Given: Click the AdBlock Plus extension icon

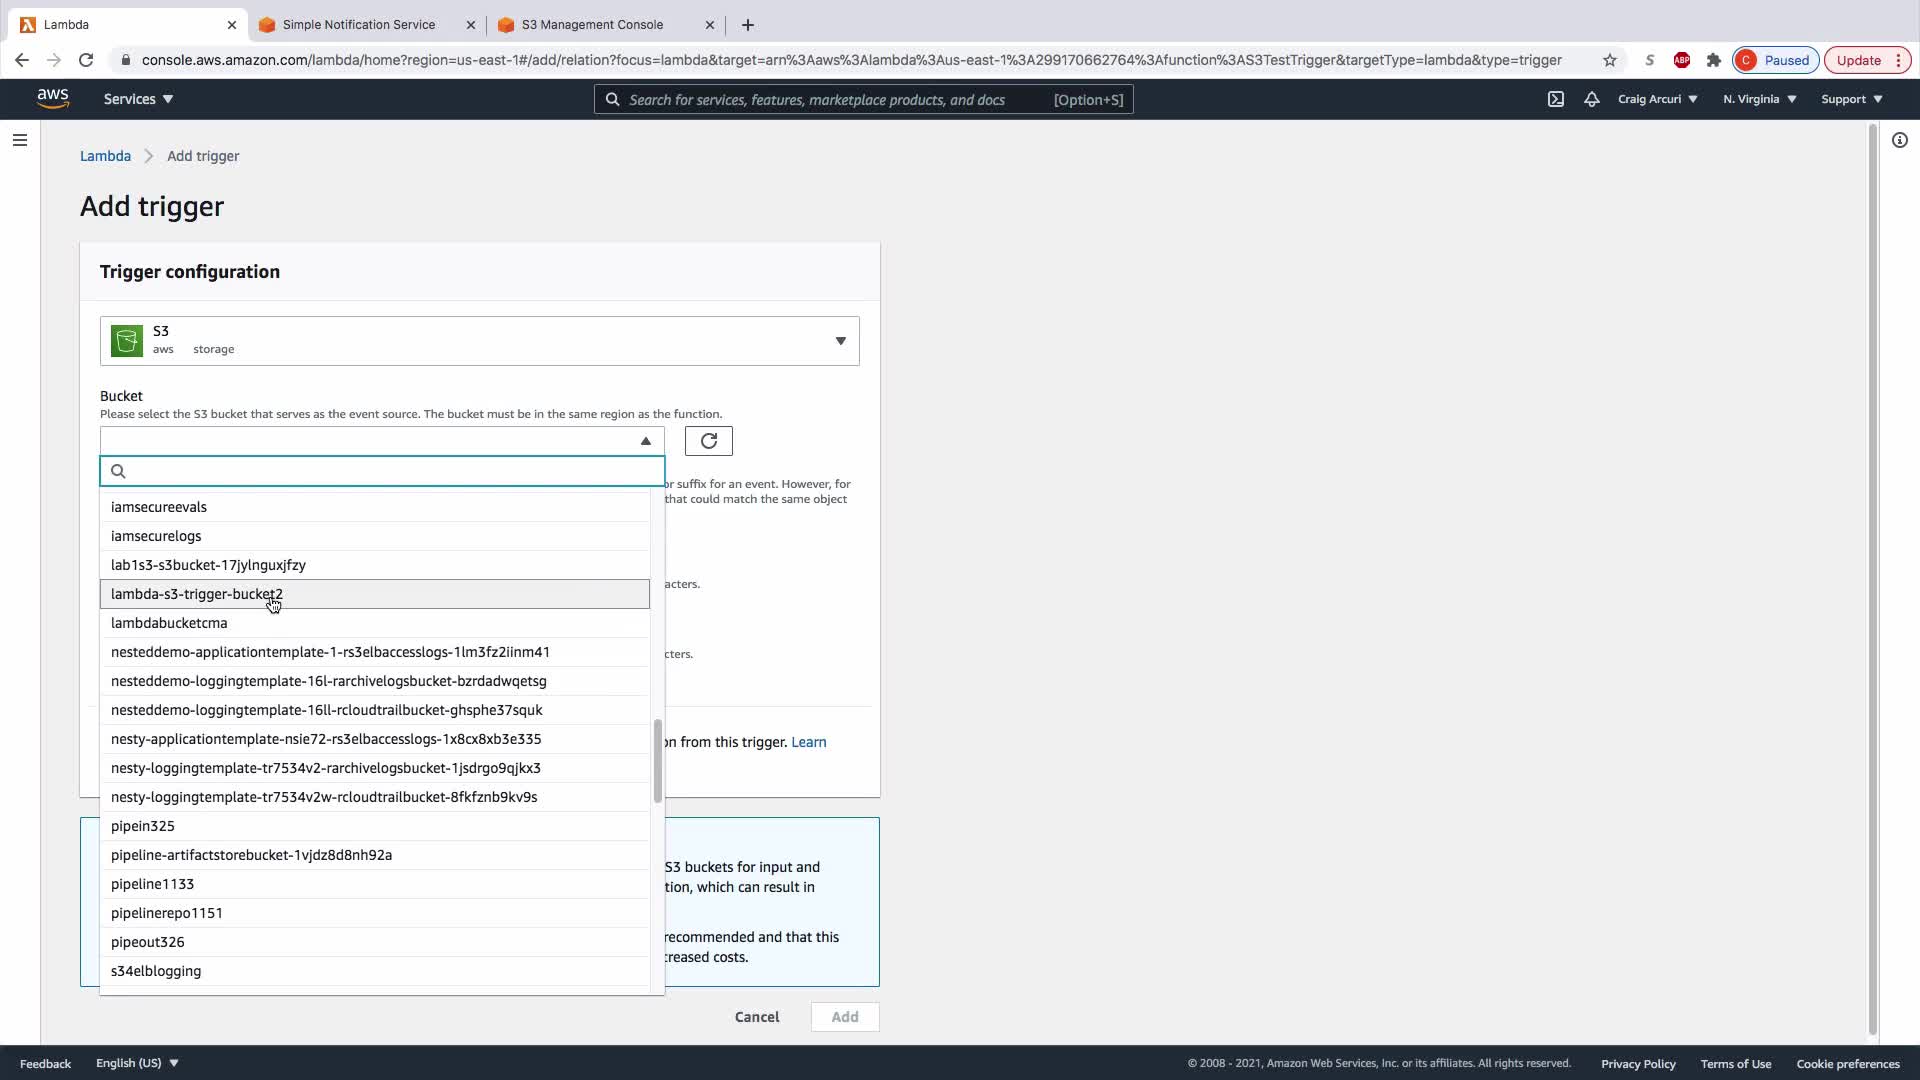Looking at the screenshot, I should pyautogui.click(x=1681, y=60).
